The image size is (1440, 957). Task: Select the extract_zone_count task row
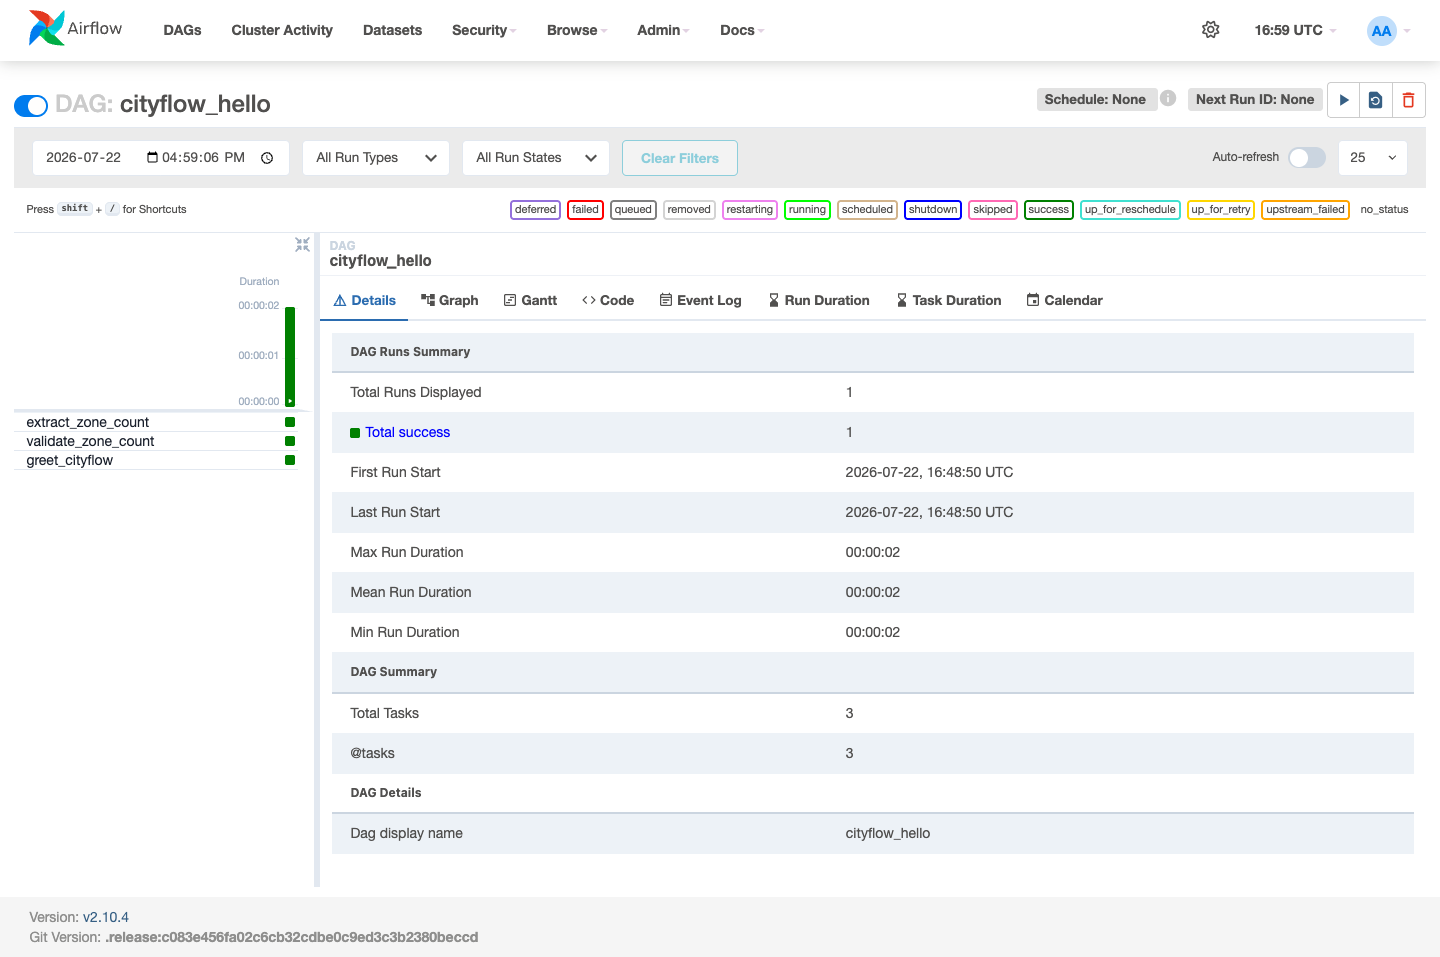tap(155, 422)
